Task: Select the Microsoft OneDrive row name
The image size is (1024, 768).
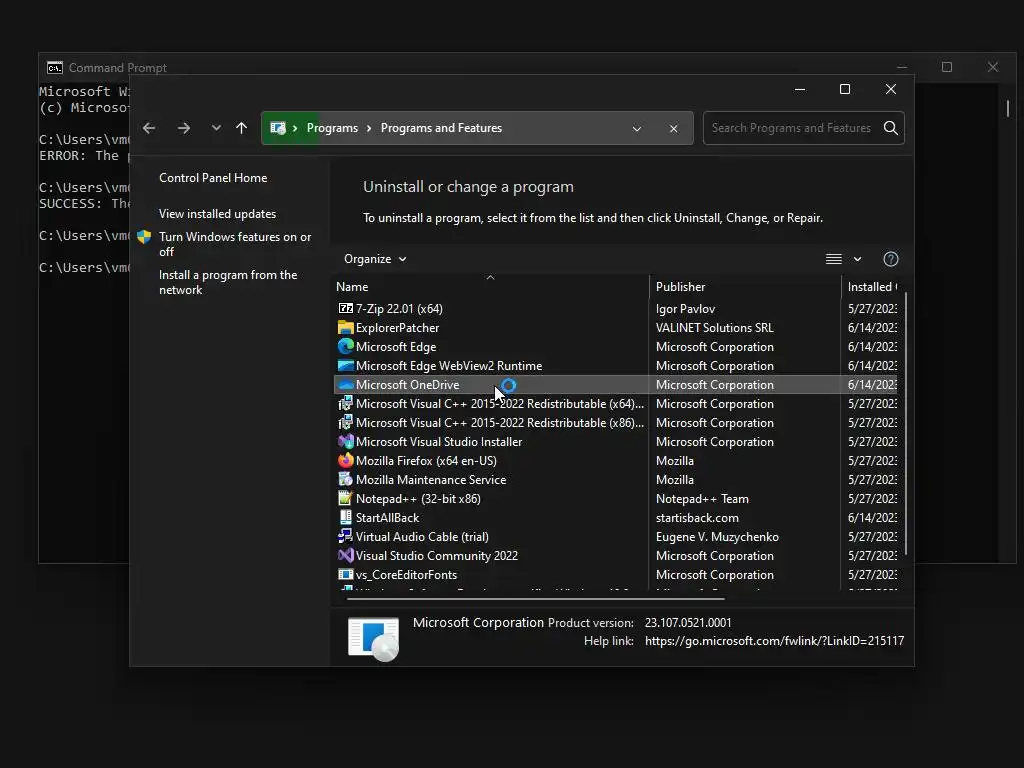Action: click(x=408, y=385)
